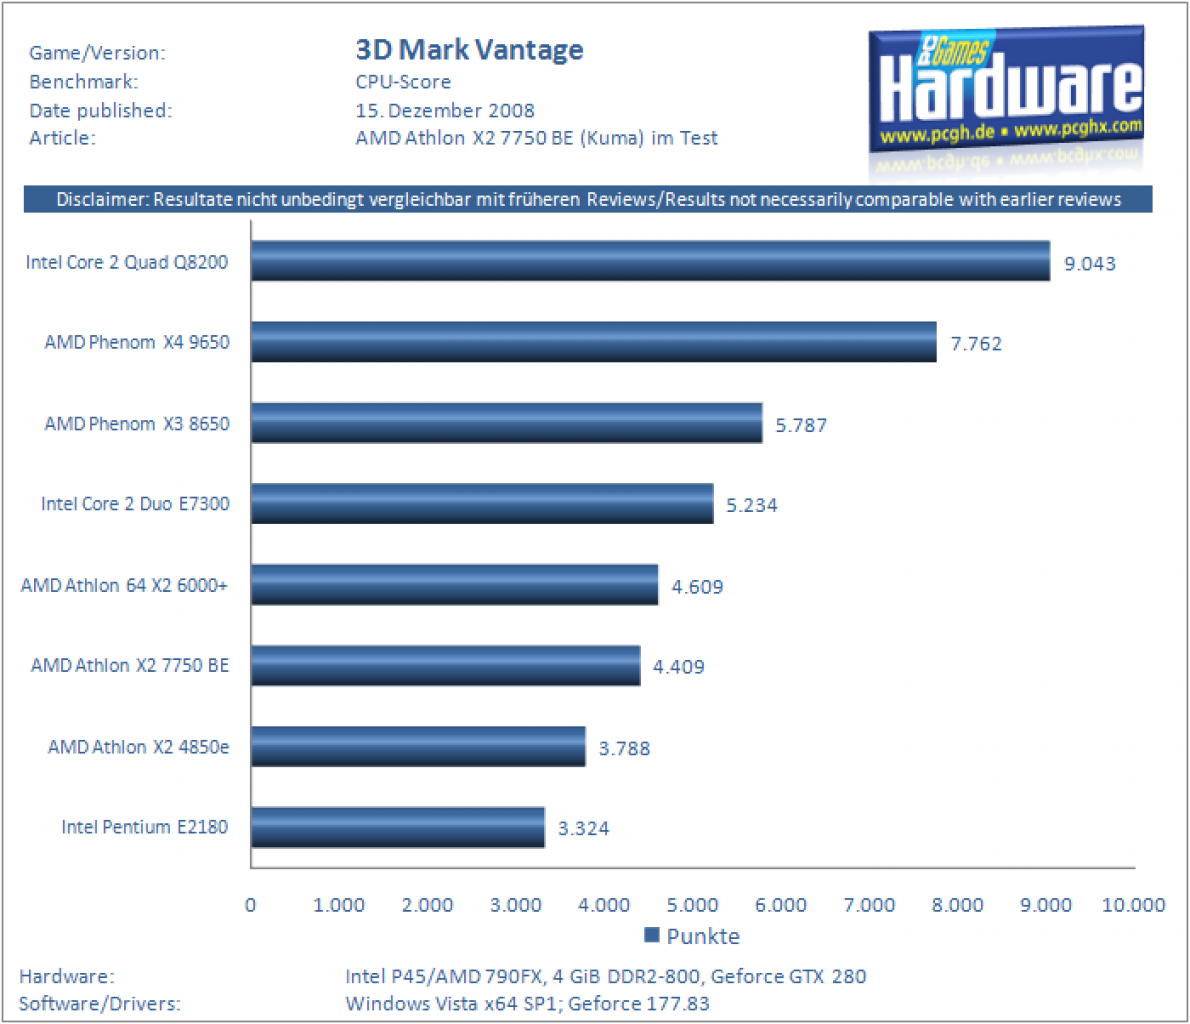1190x1024 pixels.
Task: Click the axis tick label 9.000
Action: tap(1045, 905)
